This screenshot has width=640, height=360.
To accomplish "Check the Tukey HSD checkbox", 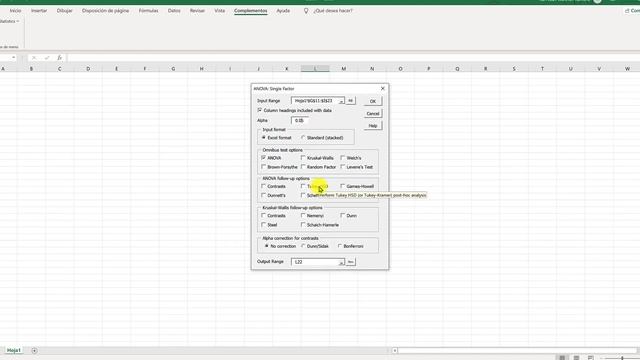I will point(303,186).
